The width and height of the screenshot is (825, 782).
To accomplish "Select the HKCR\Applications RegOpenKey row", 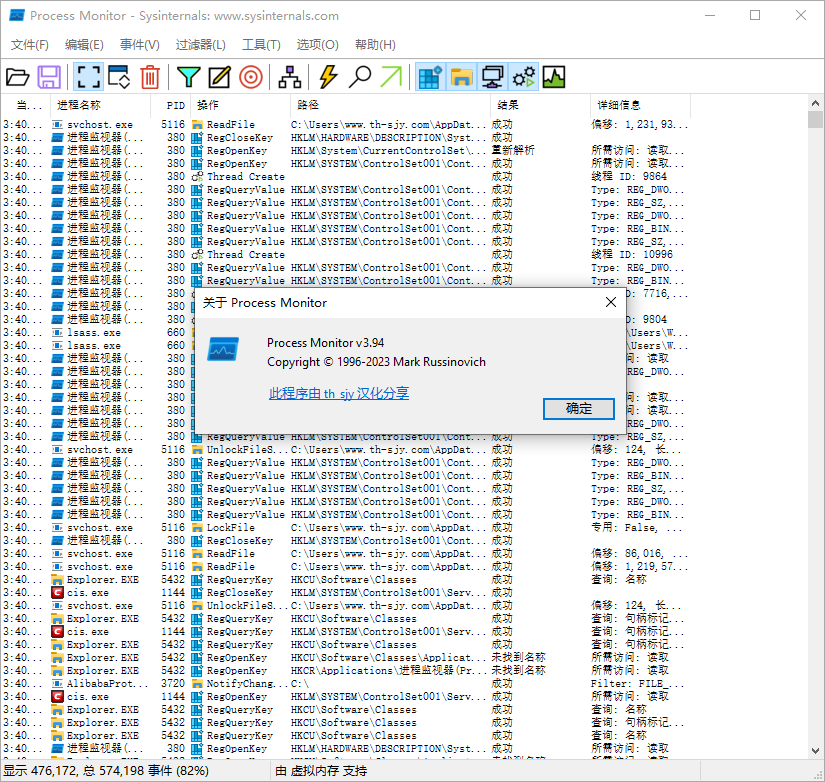I will [x=345, y=670].
